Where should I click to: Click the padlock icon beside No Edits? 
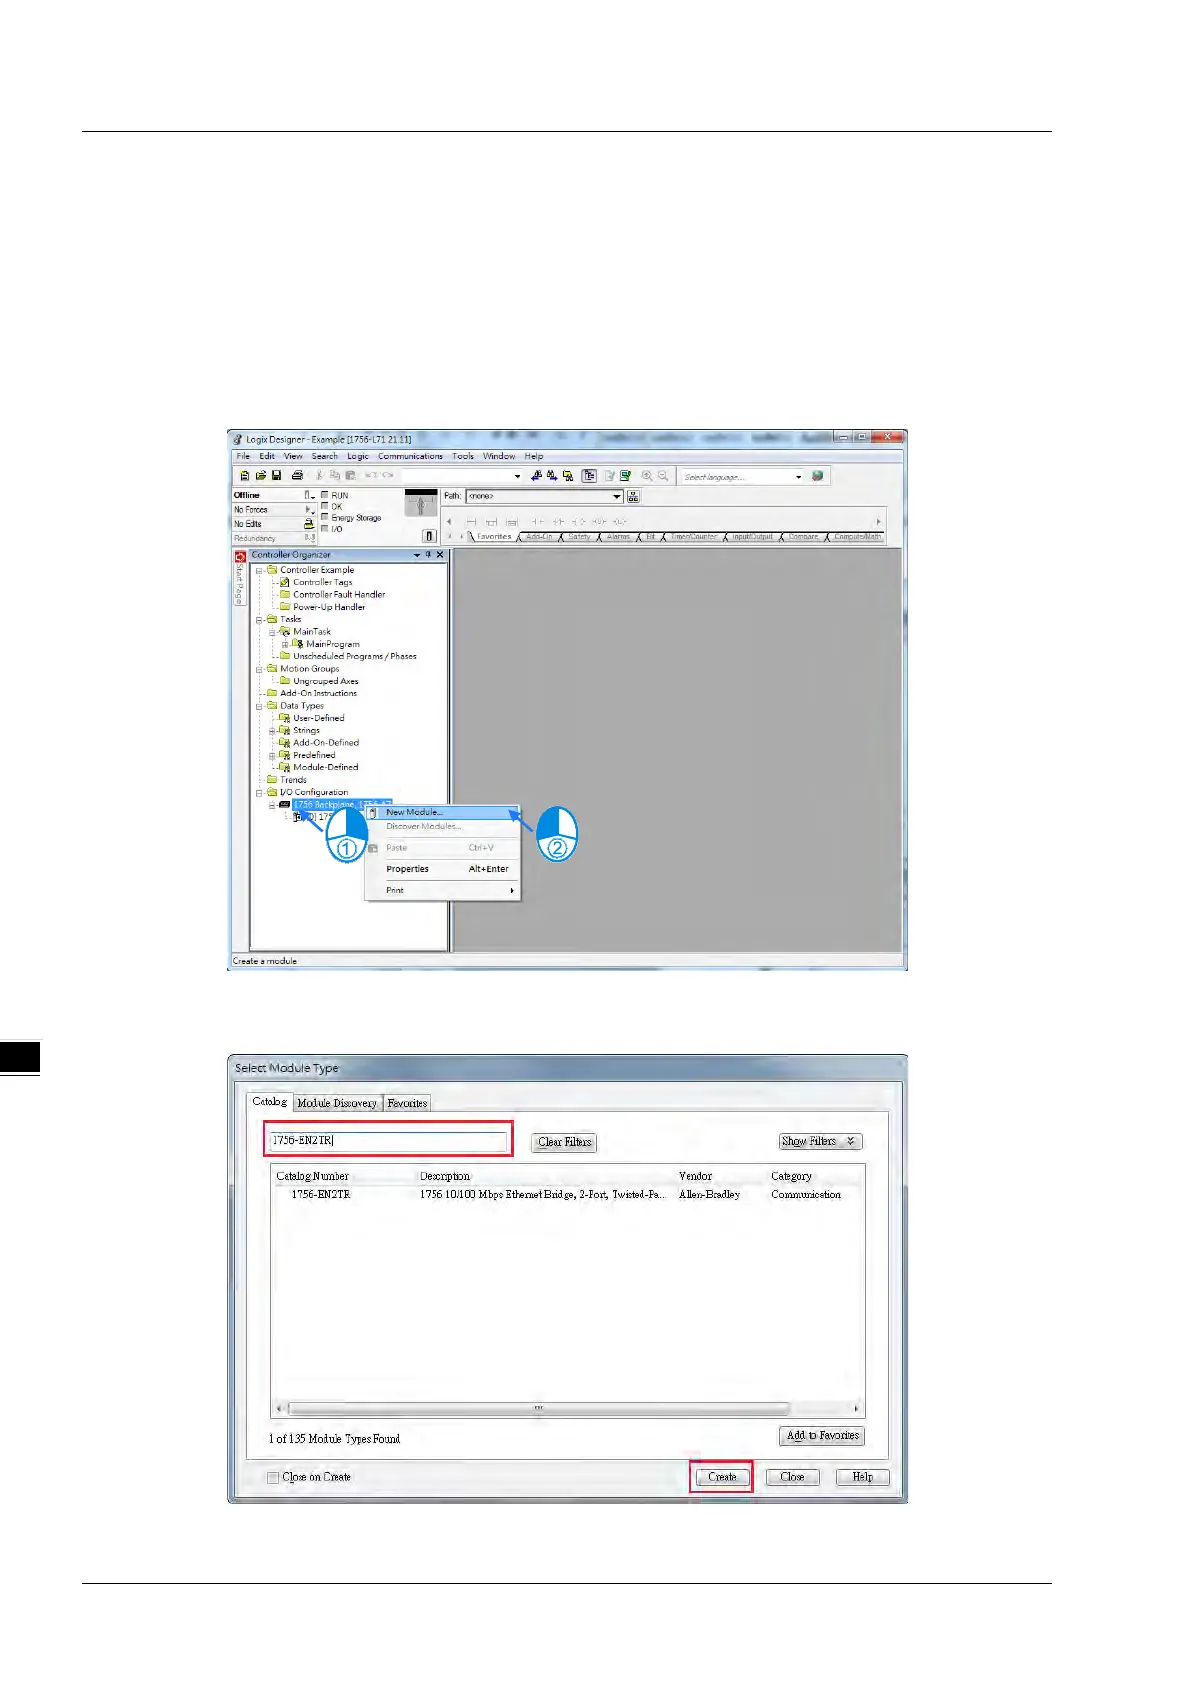(x=309, y=523)
